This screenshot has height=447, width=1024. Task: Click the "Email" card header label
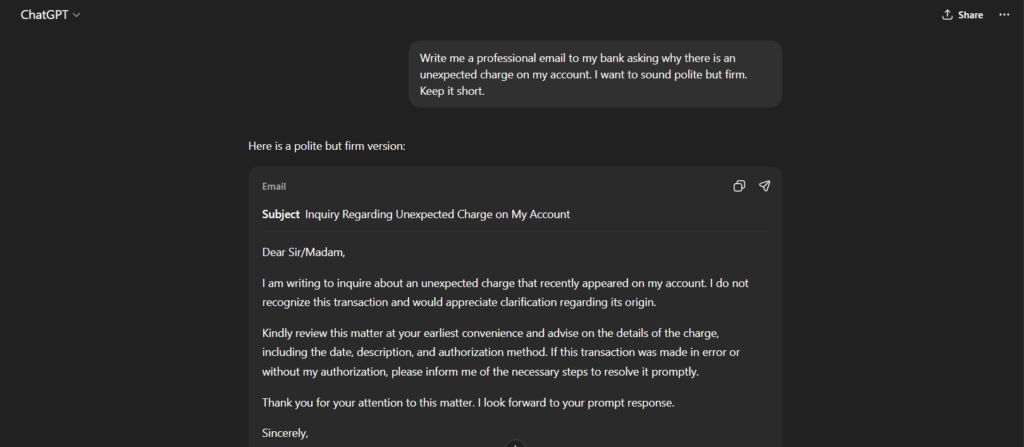[274, 187]
